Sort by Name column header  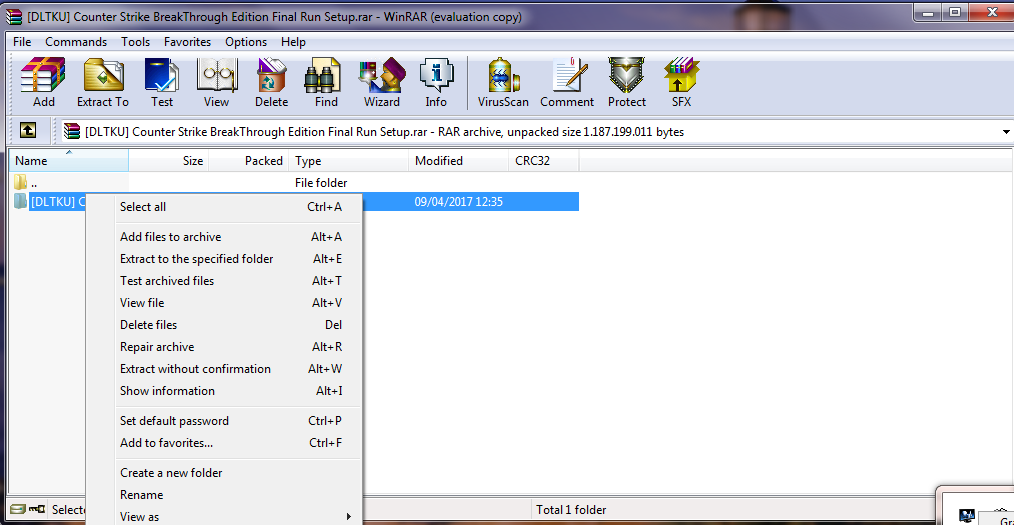tap(69, 160)
